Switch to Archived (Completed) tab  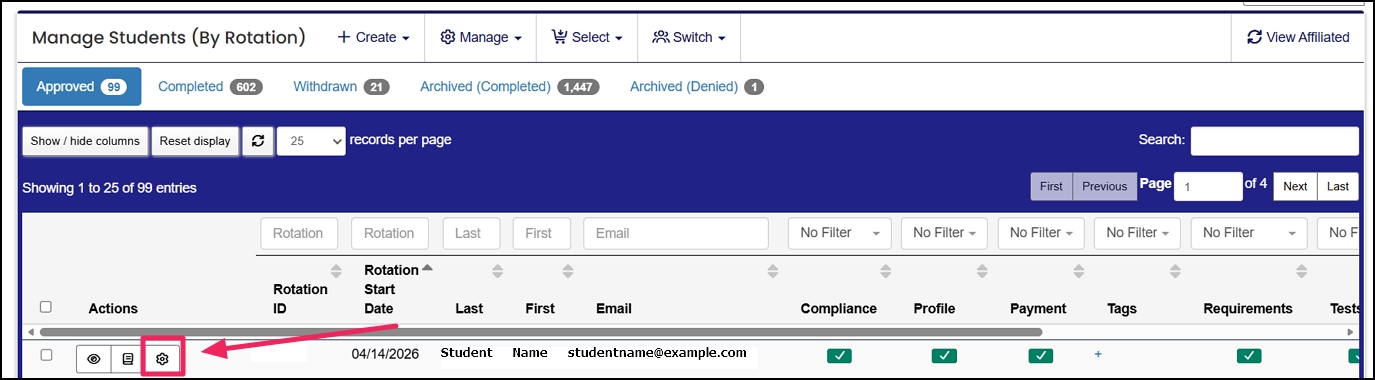click(509, 87)
